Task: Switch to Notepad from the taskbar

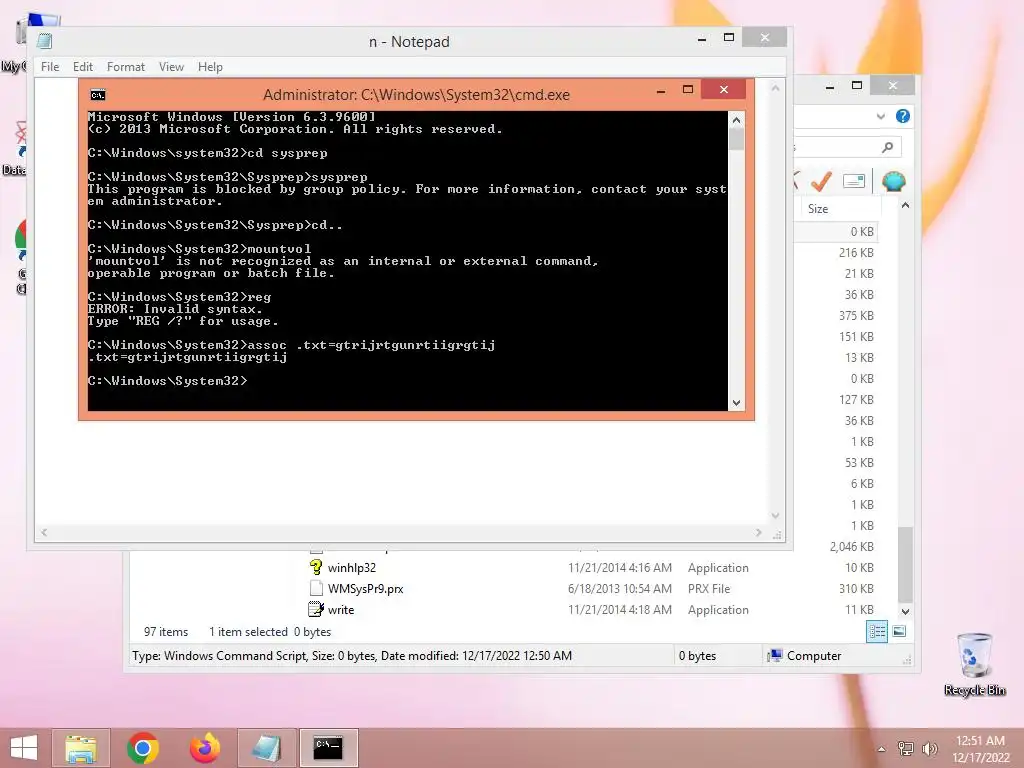Action: [266, 748]
